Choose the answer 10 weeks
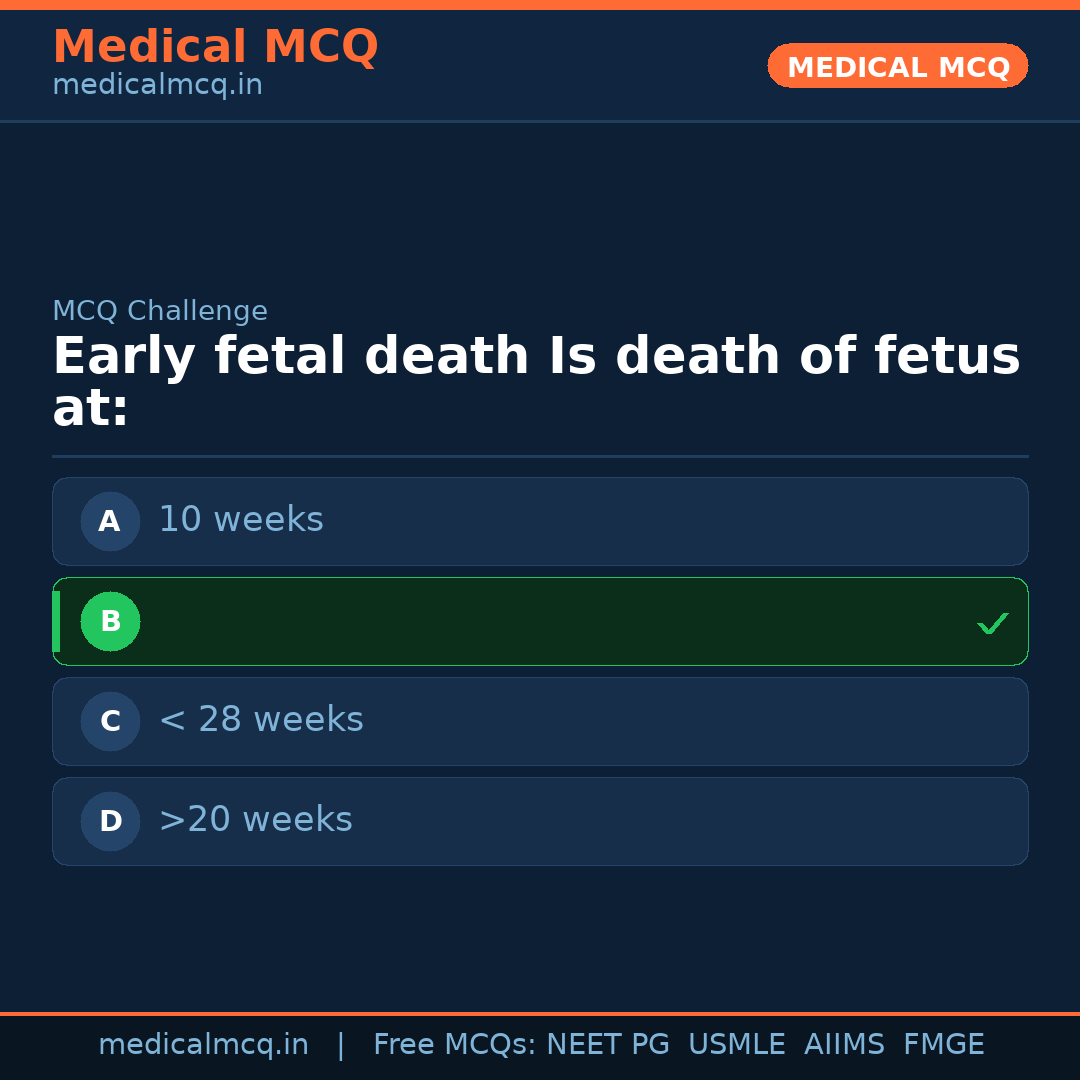Image resolution: width=1080 pixels, height=1080 pixels. (x=241, y=520)
